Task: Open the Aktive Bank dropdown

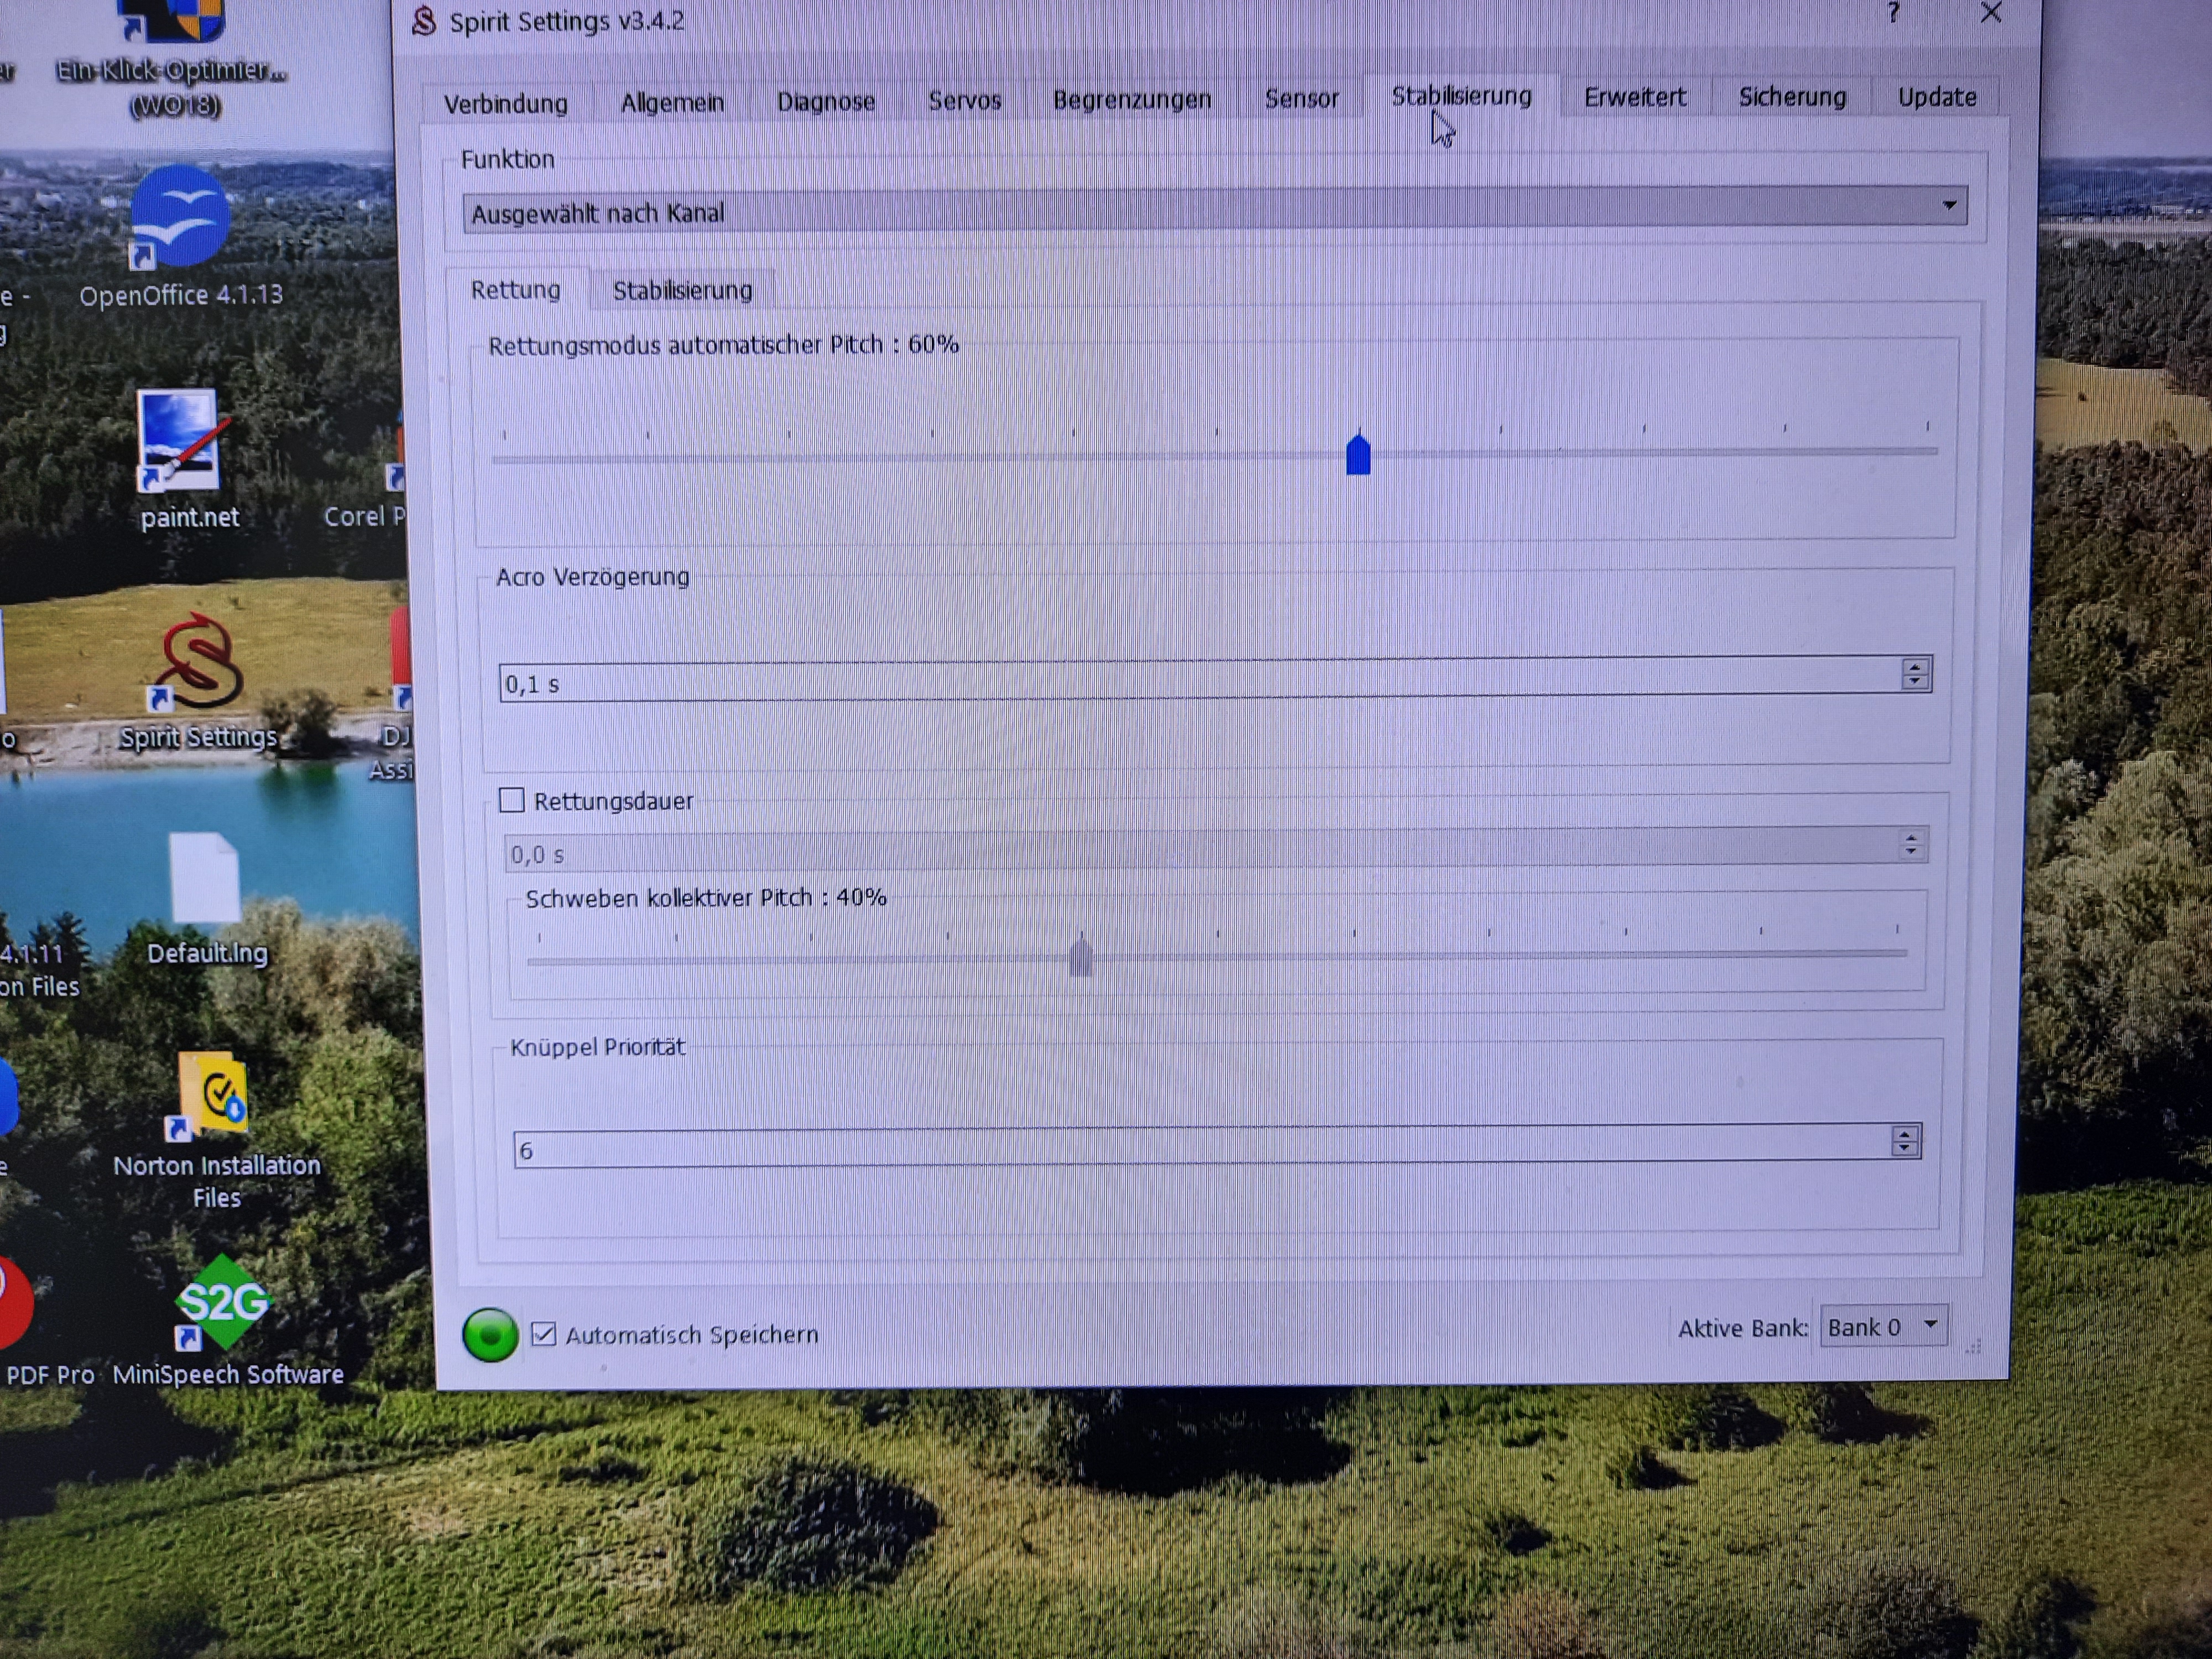Action: pos(1883,1327)
